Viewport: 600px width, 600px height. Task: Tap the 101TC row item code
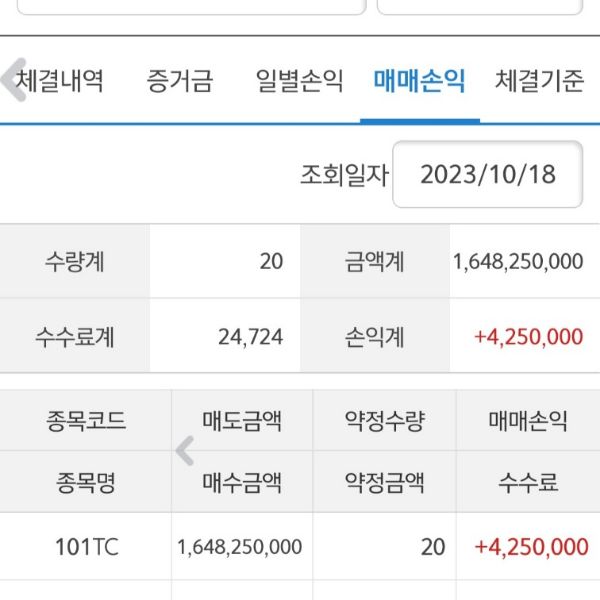[x=86, y=547]
